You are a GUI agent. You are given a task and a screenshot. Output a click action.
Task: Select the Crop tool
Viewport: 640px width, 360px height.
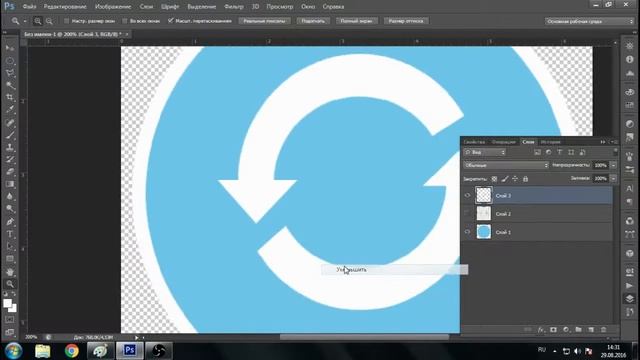coord(10,98)
